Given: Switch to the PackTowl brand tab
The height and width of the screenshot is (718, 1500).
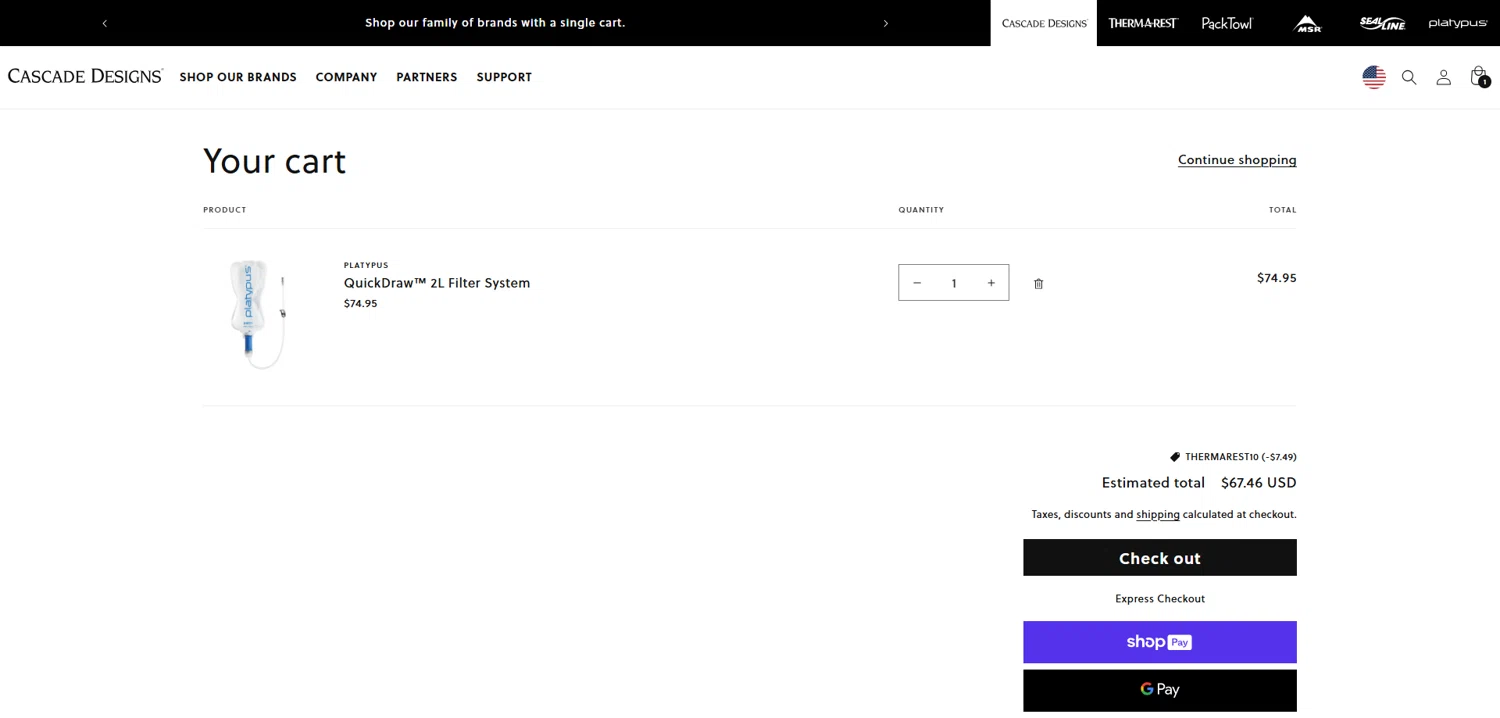Looking at the screenshot, I should 1227,23.
